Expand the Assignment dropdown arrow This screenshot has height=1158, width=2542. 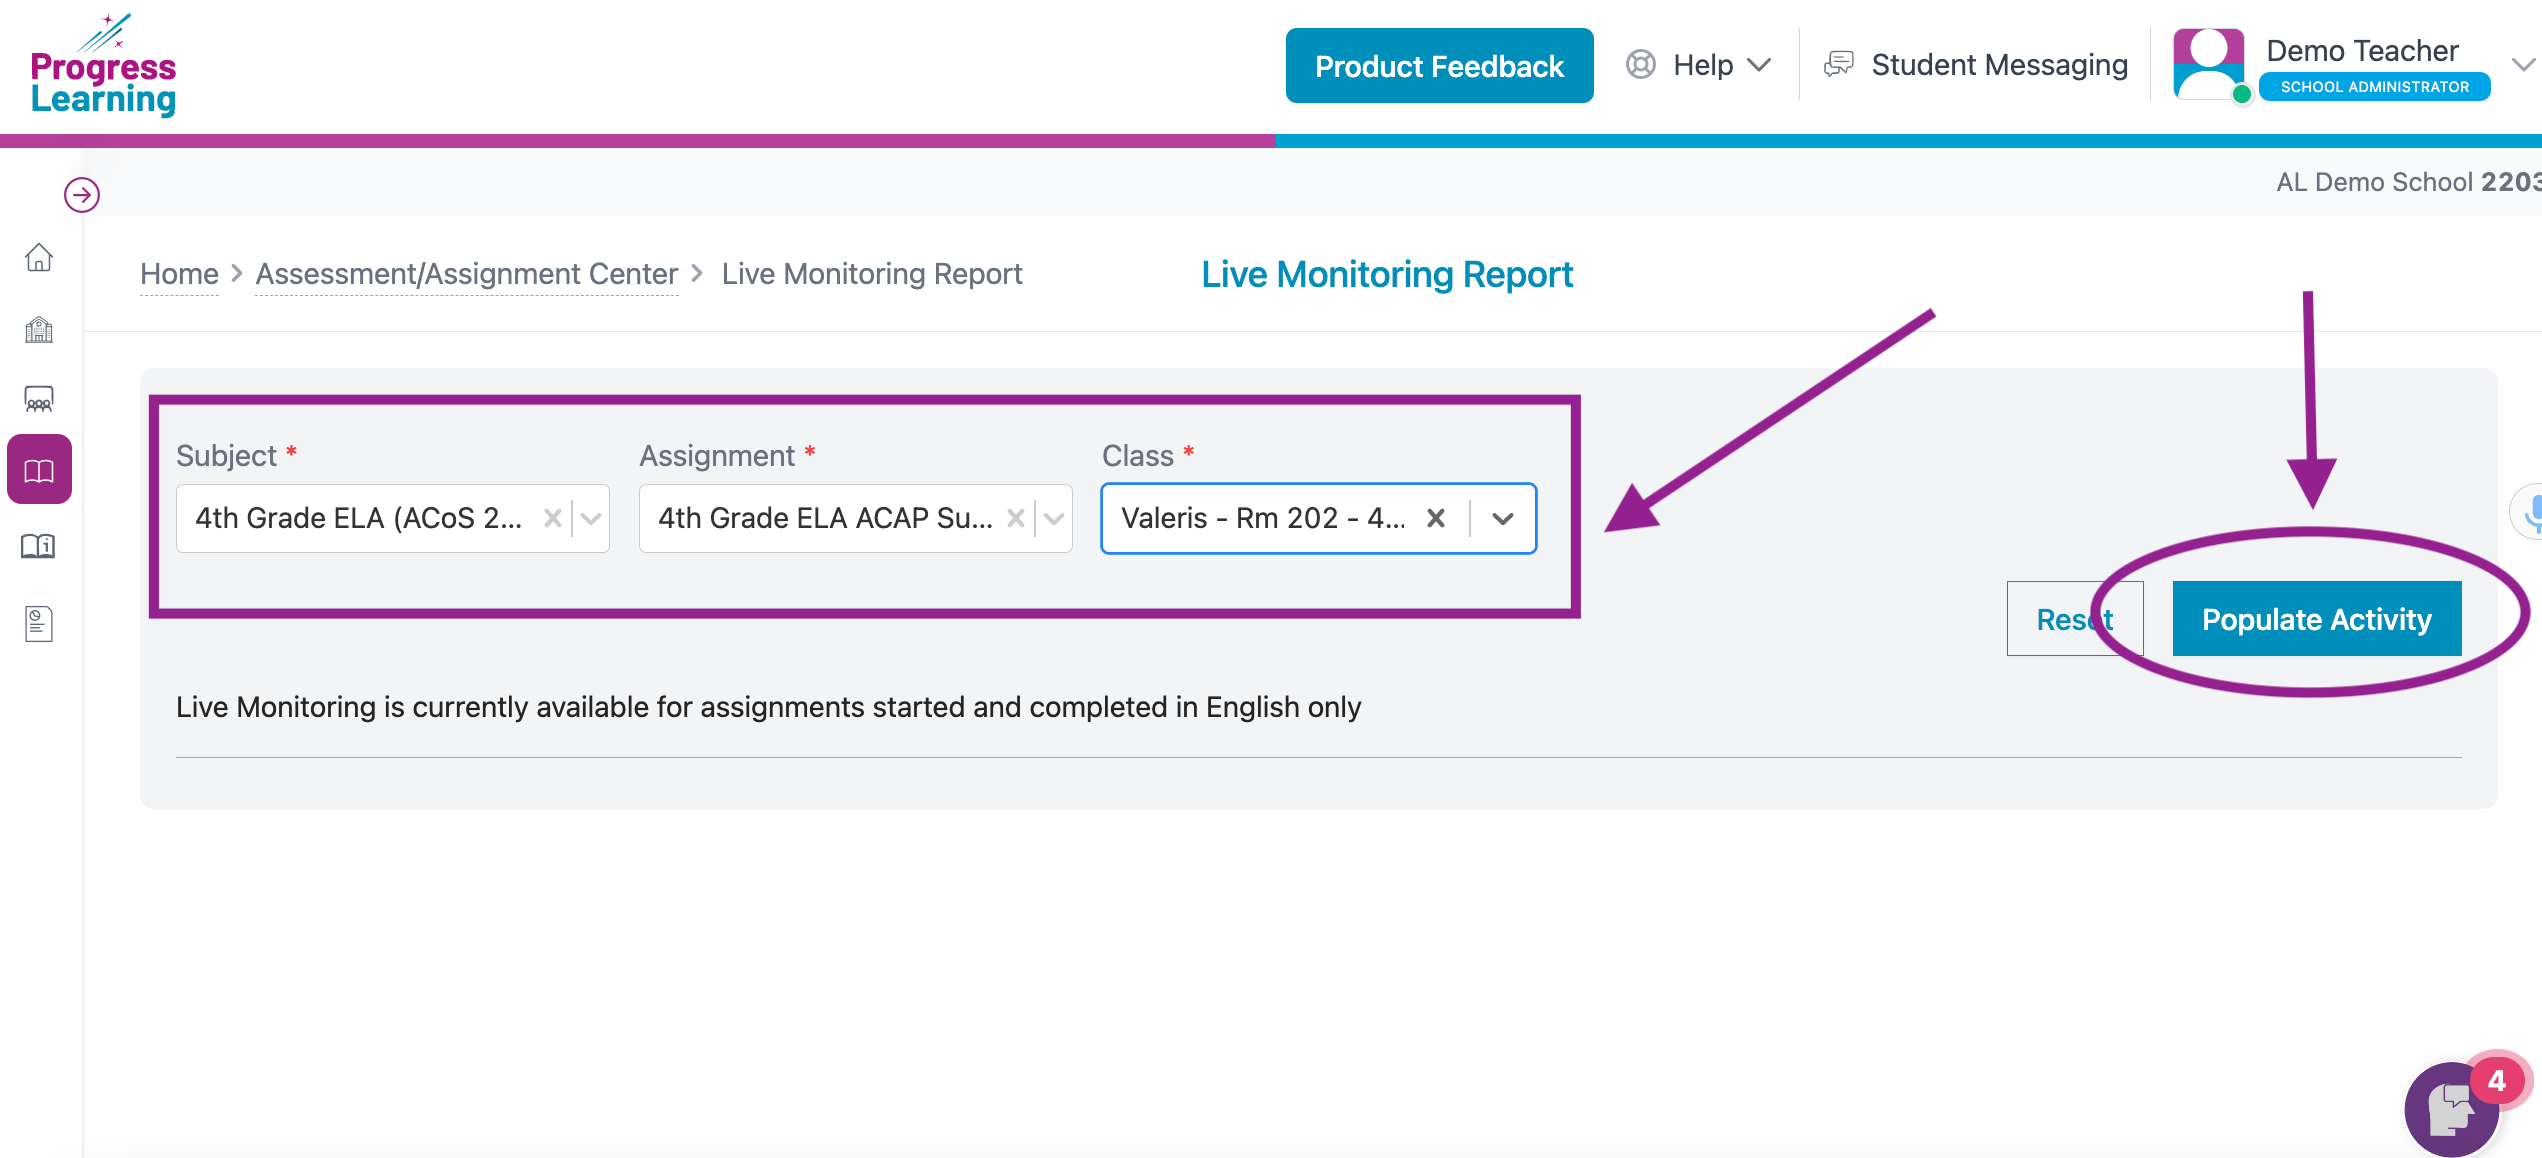pyautogui.click(x=1053, y=518)
